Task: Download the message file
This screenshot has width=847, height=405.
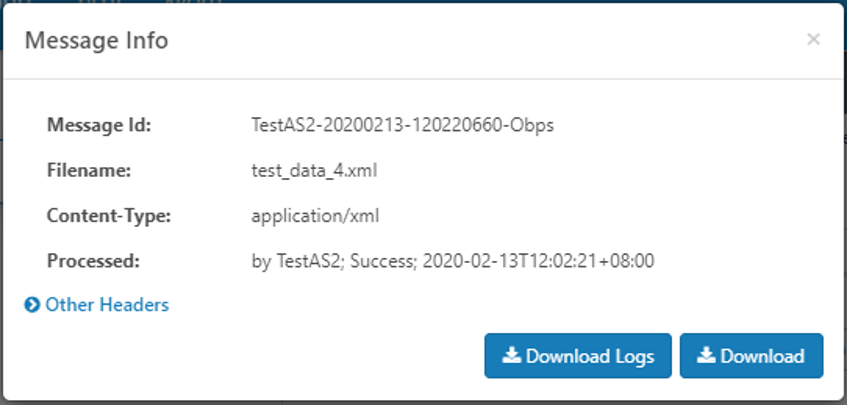Action: pos(751,356)
